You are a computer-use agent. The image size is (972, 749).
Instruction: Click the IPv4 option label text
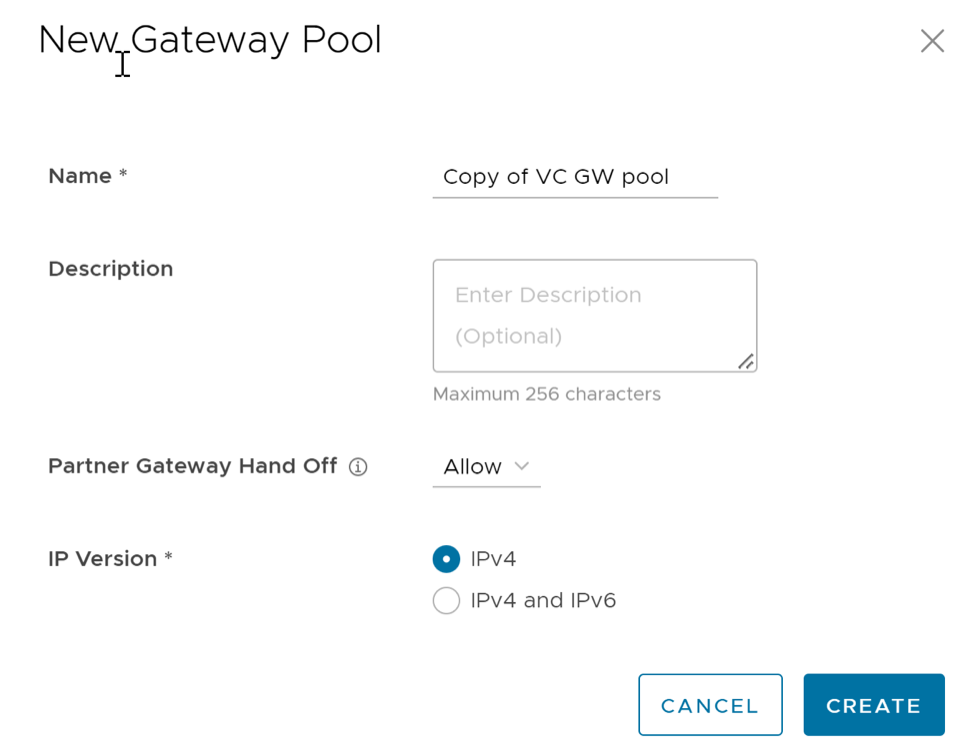493,559
